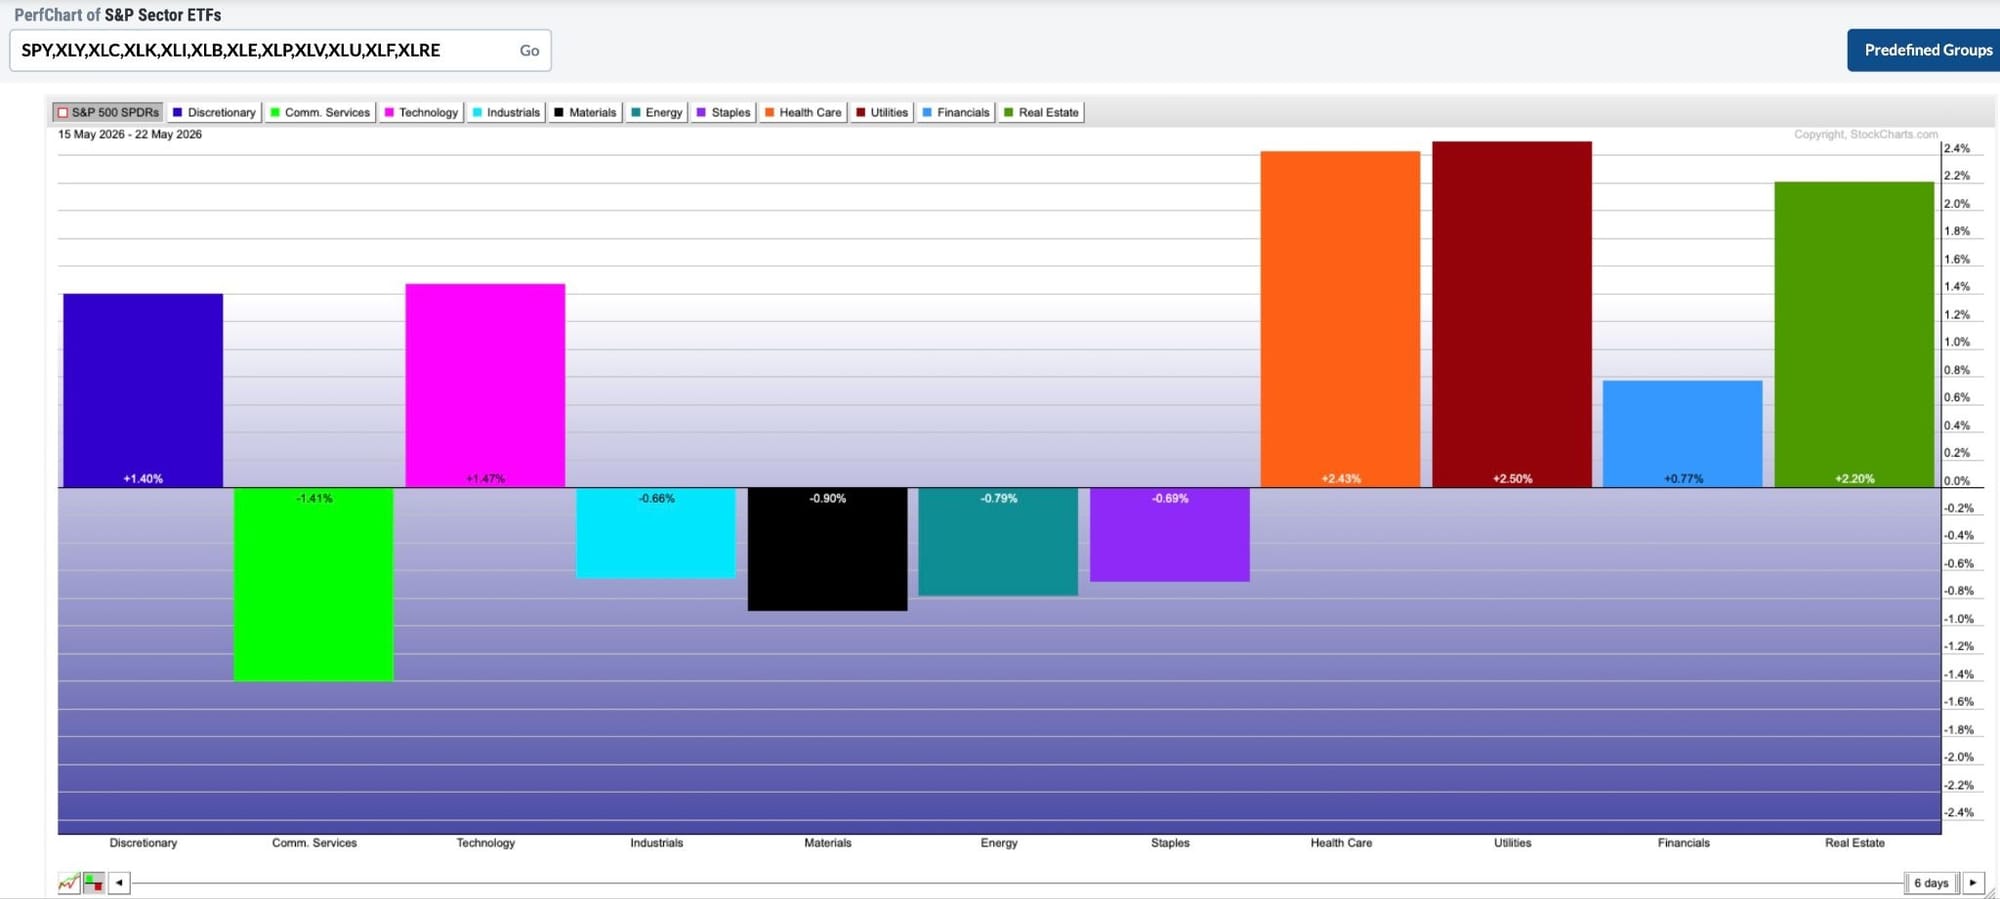Toggle Utilities in the legend
Screen dimensions: 2000x899
[x=882, y=112]
